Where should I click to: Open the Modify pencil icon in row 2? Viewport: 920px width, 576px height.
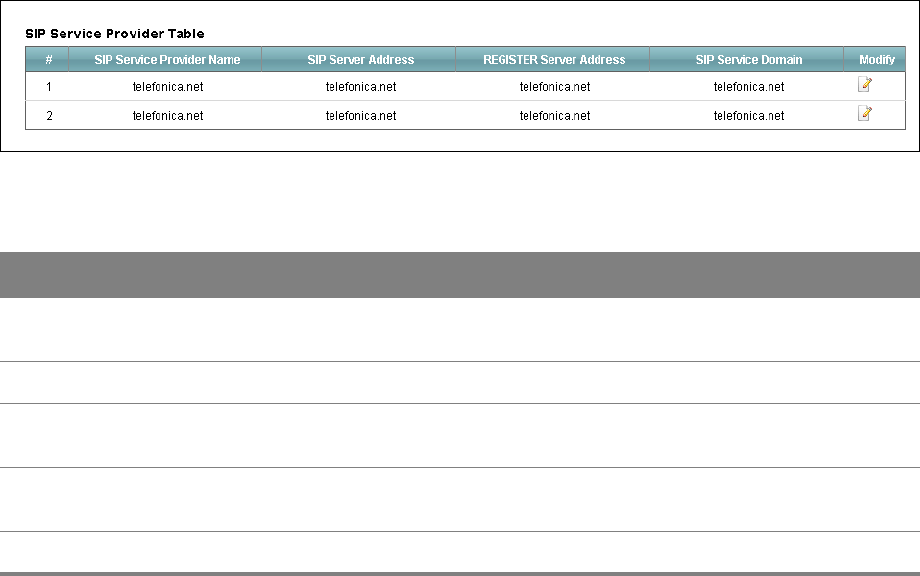[865, 114]
